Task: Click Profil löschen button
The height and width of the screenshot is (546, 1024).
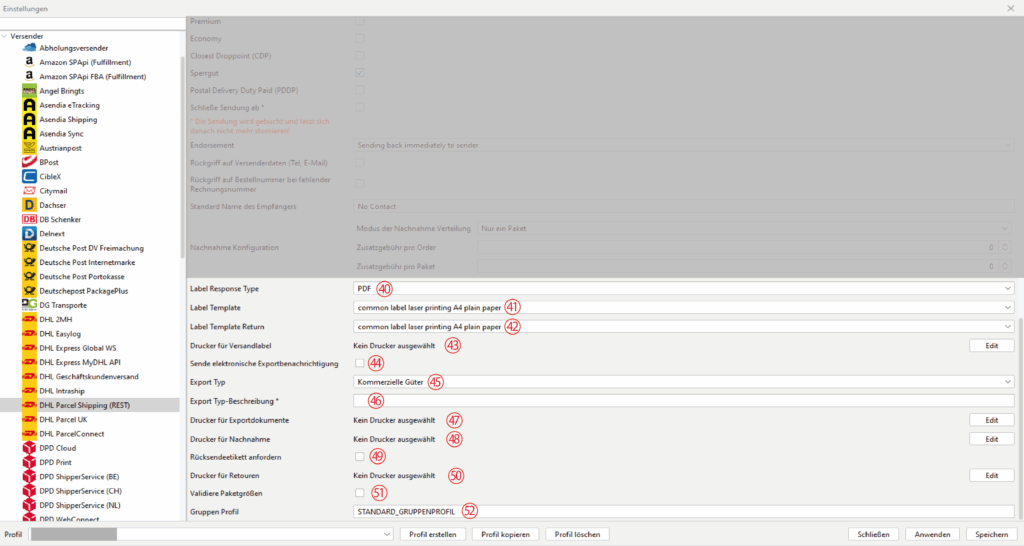Action: (577, 534)
